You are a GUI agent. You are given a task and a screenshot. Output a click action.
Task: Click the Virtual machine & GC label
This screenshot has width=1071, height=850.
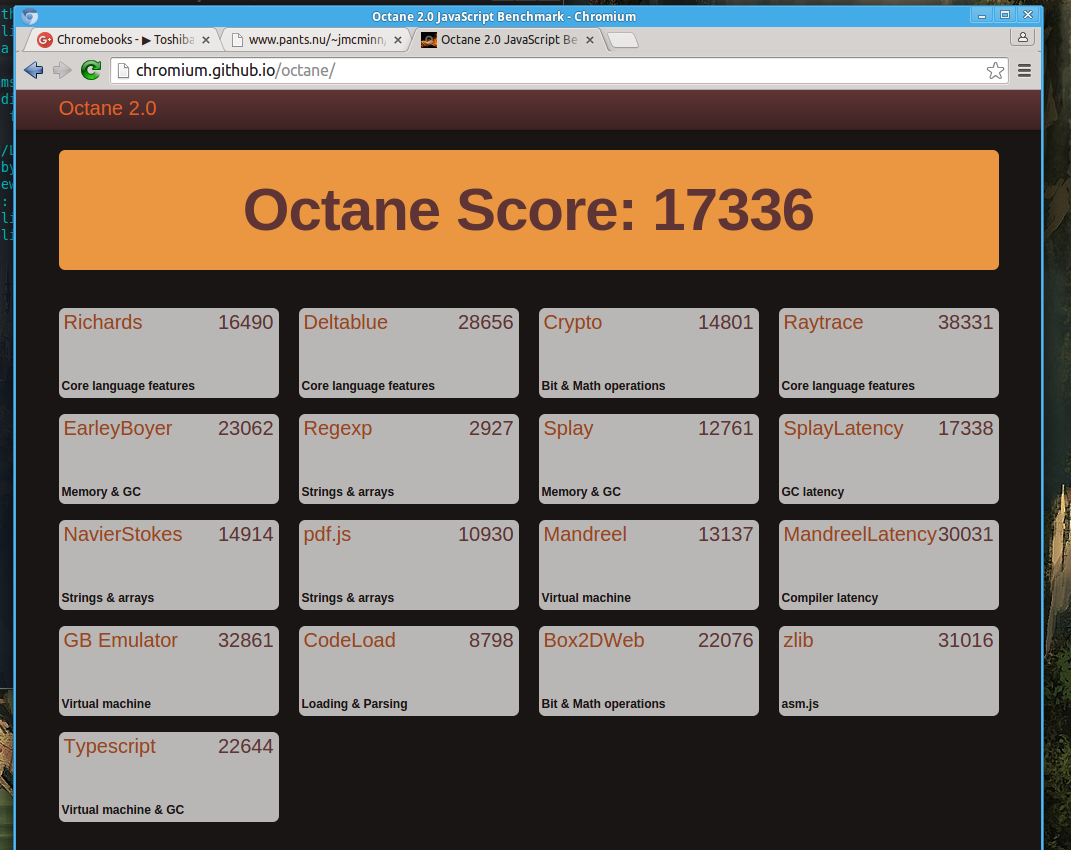tap(122, 810)
